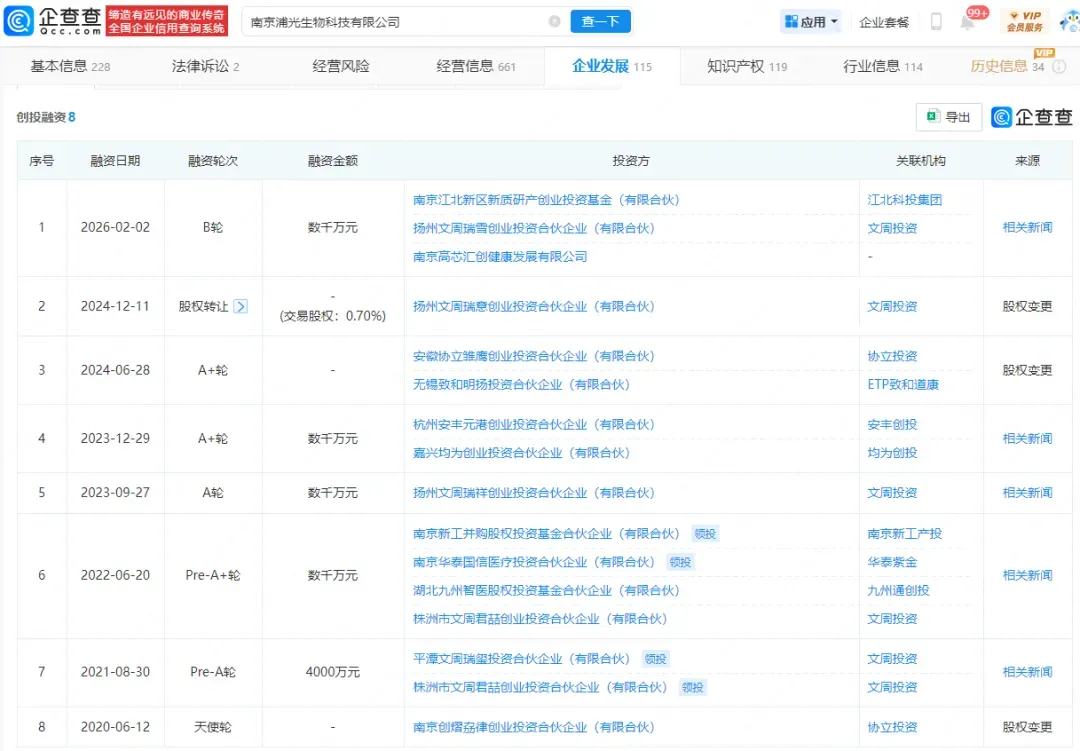Select the 企业发展 tab

coord(612,67)
